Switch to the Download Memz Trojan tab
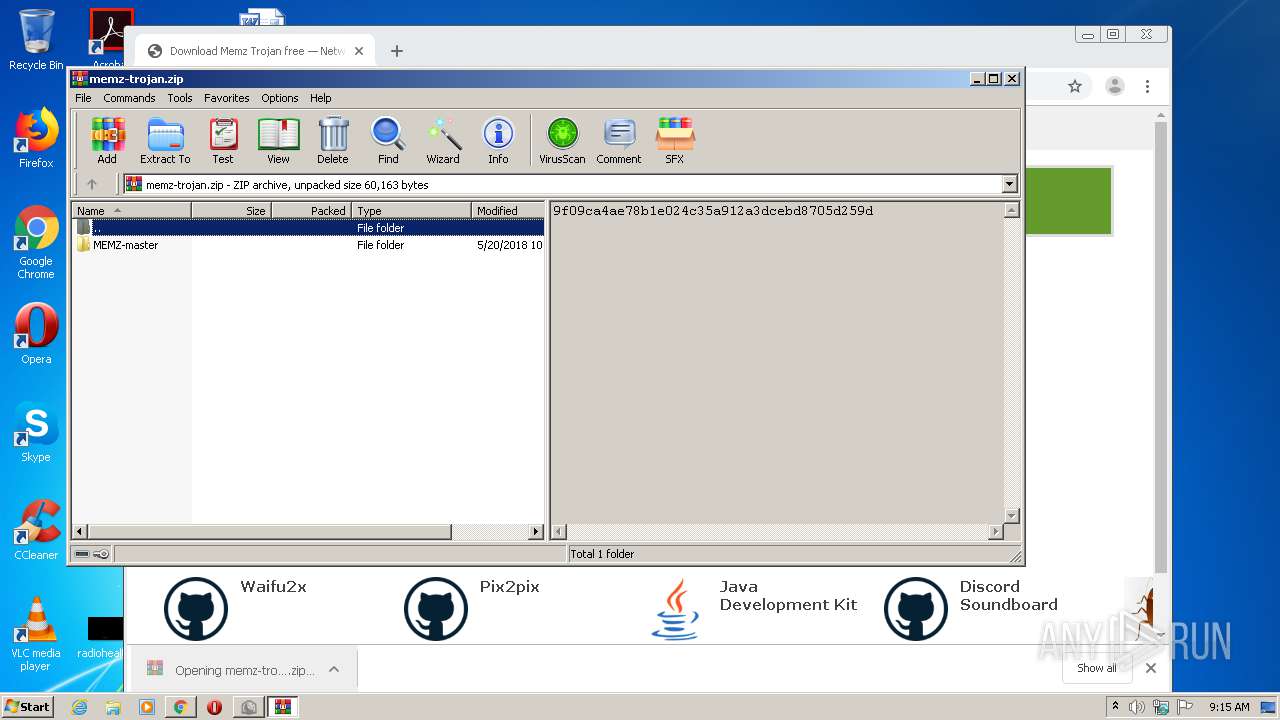Screen dimensions: 1280x720 tap(255, 51)
